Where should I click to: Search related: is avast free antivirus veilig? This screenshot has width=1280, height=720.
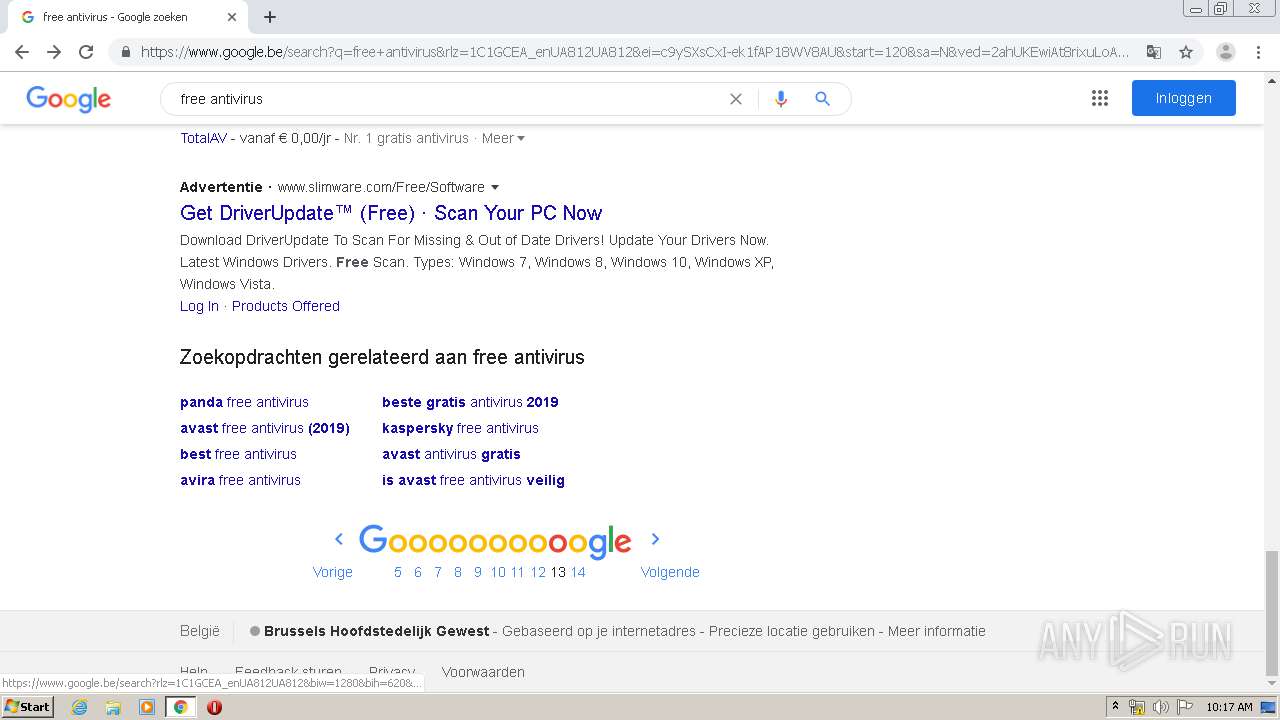(473, 480)
